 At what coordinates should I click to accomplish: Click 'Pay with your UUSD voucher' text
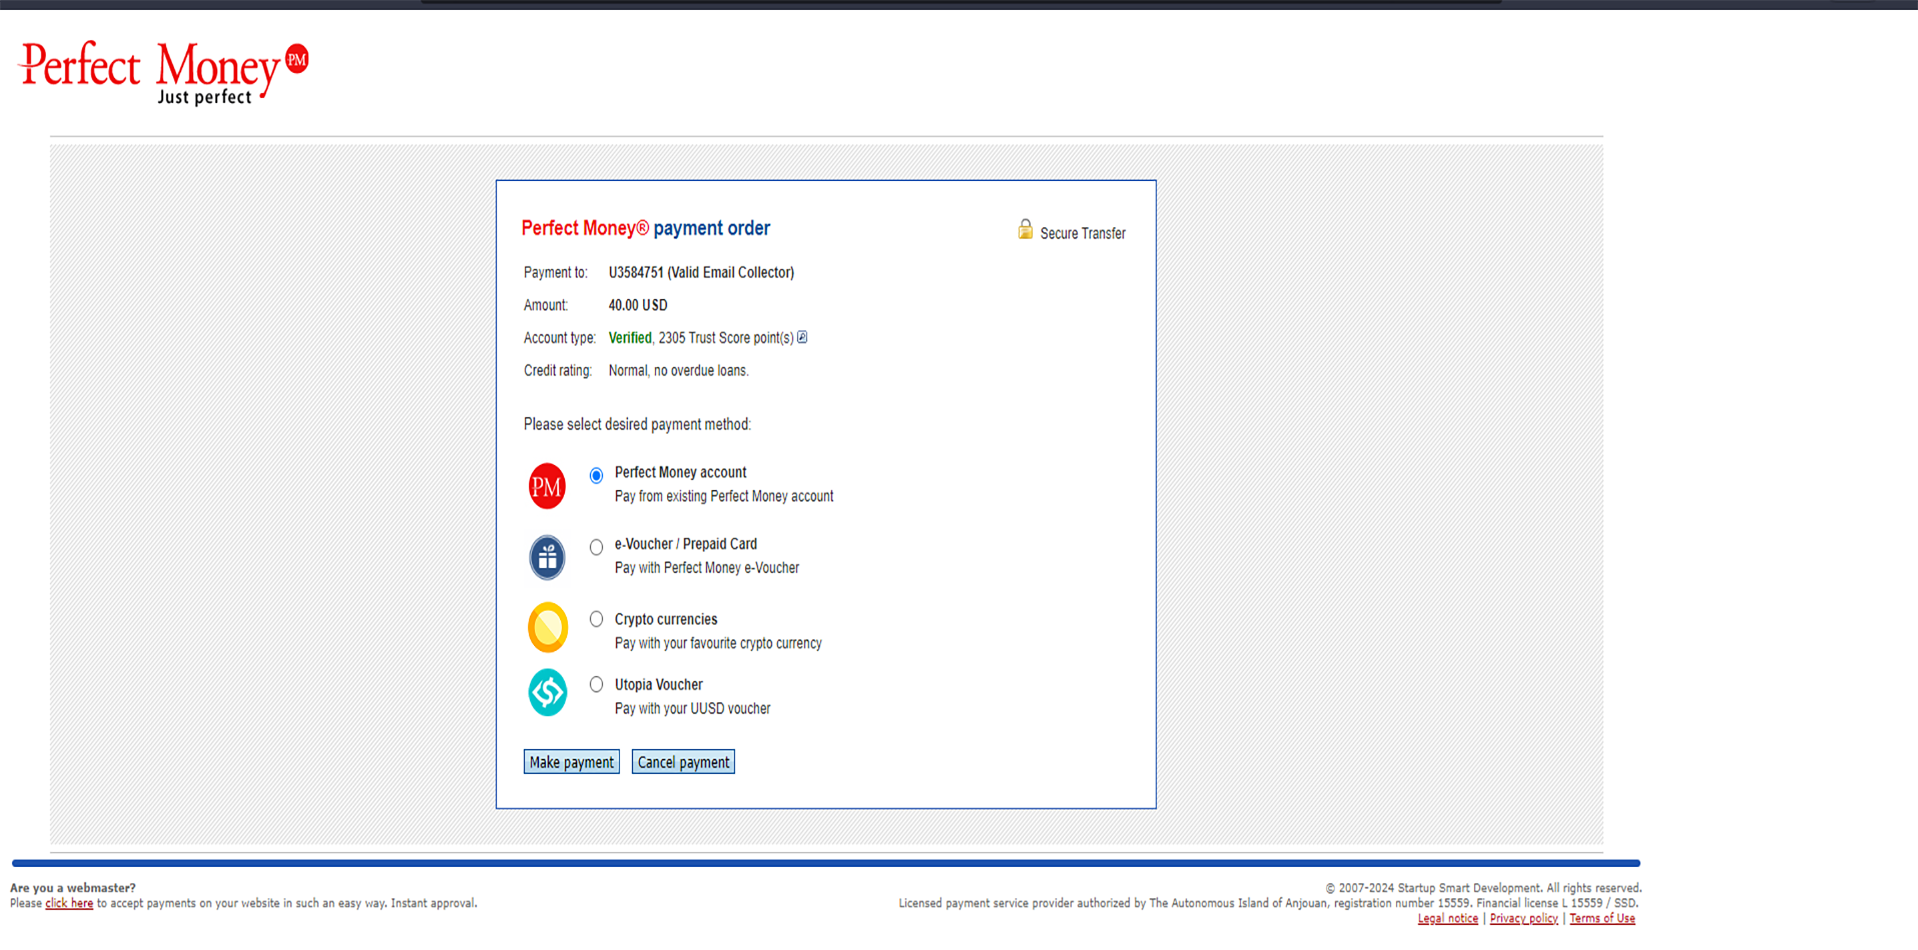click(x=693, y=708)
